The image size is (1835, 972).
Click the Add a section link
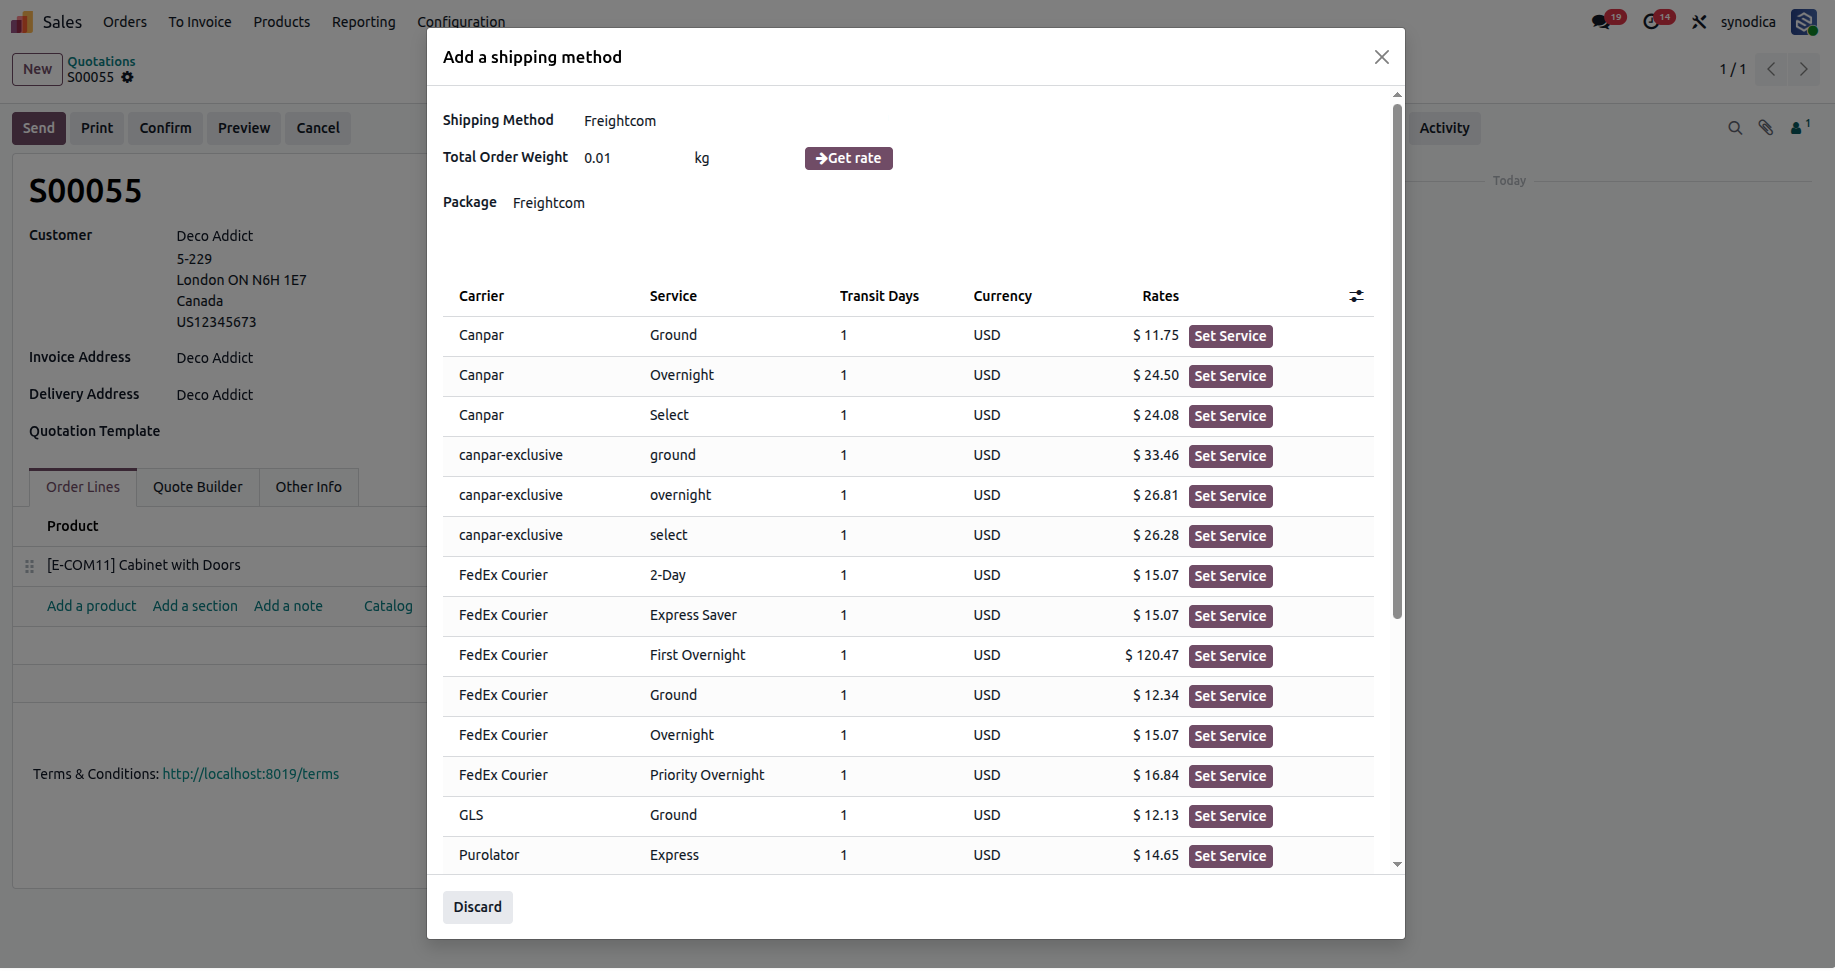[x=195, y=606]
